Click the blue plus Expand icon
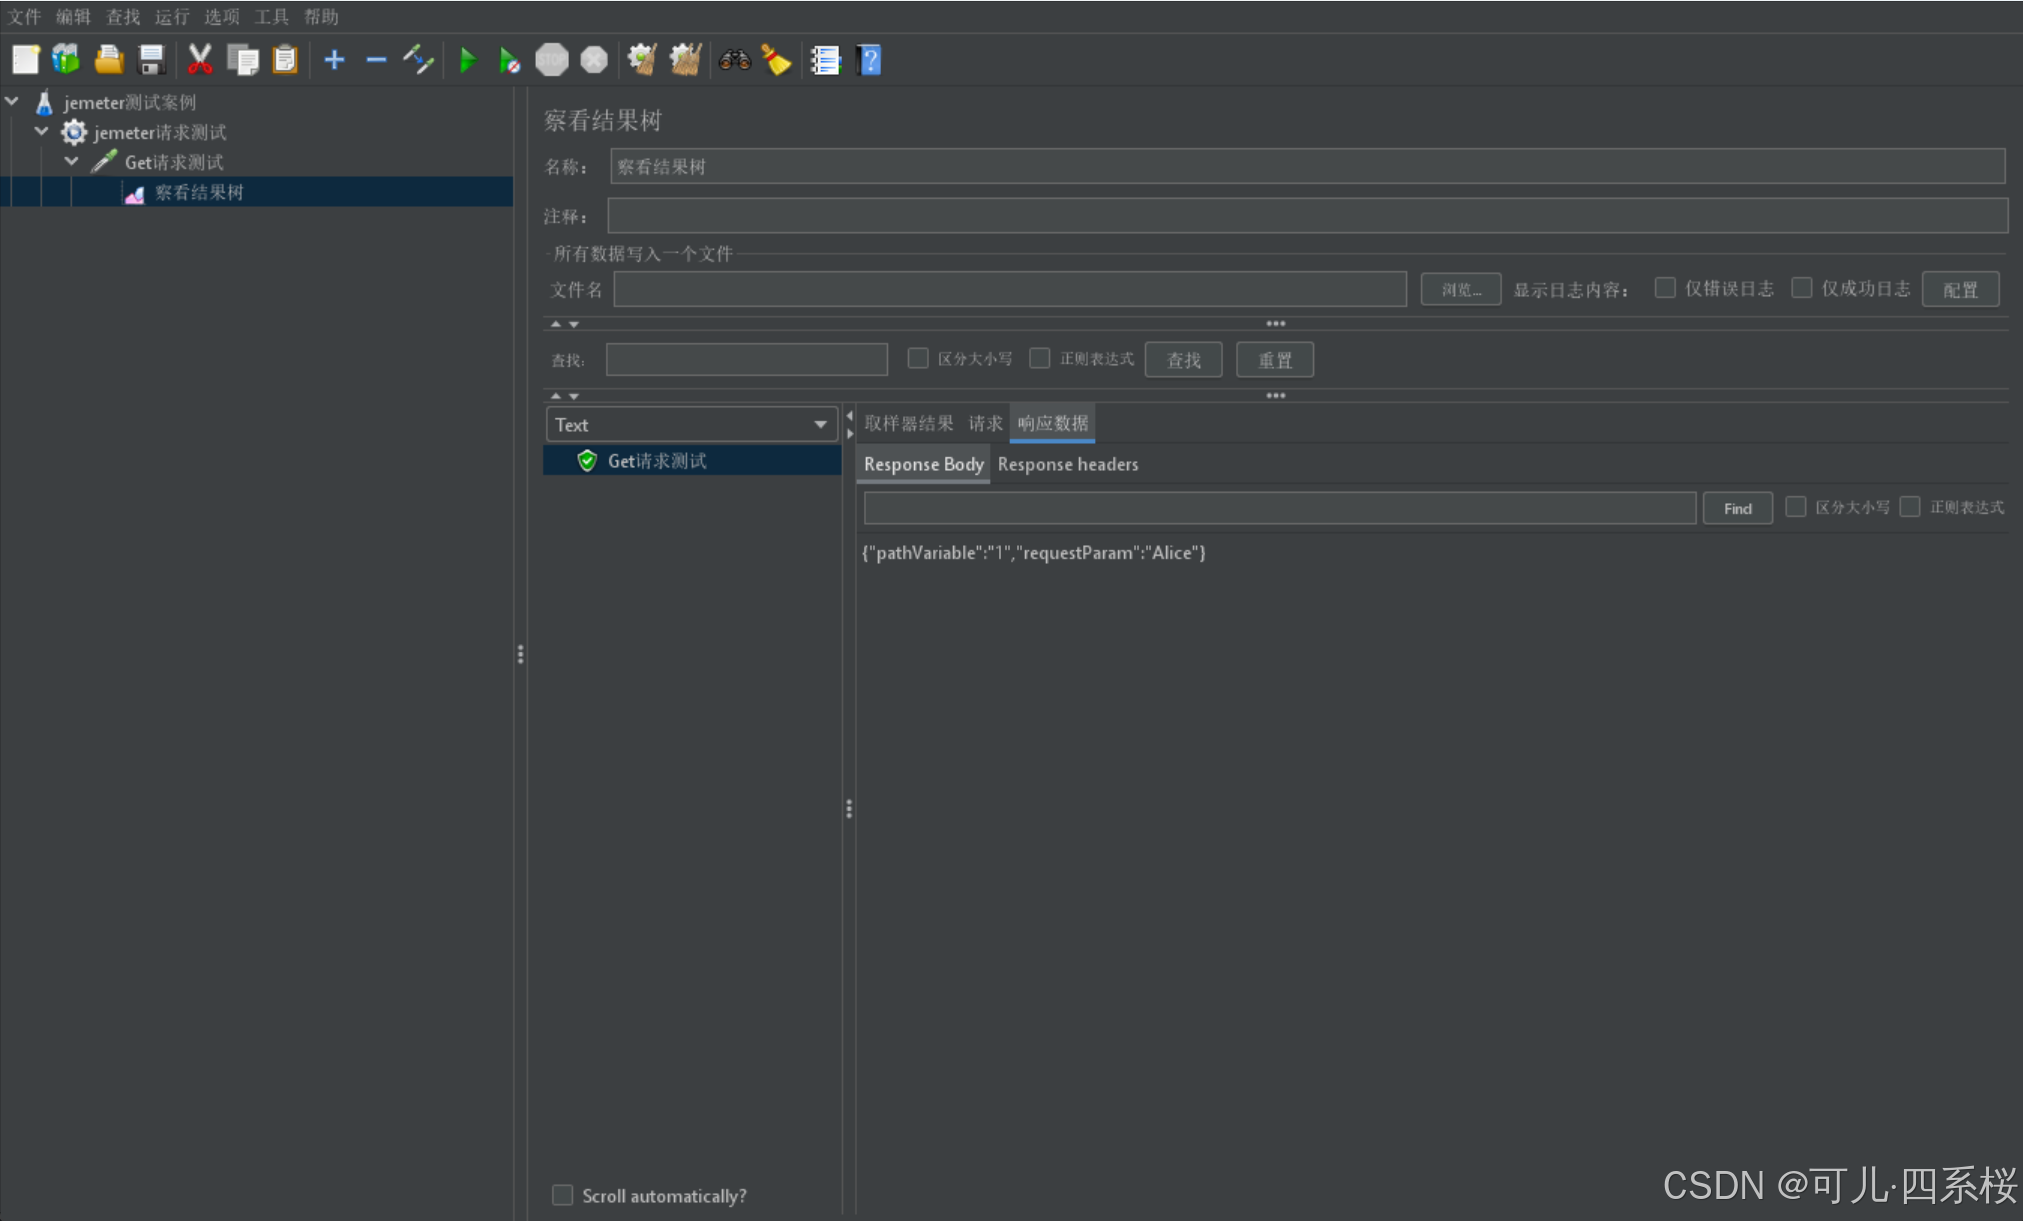Viewport: 2023px width, 1221px height. (334, 61)
